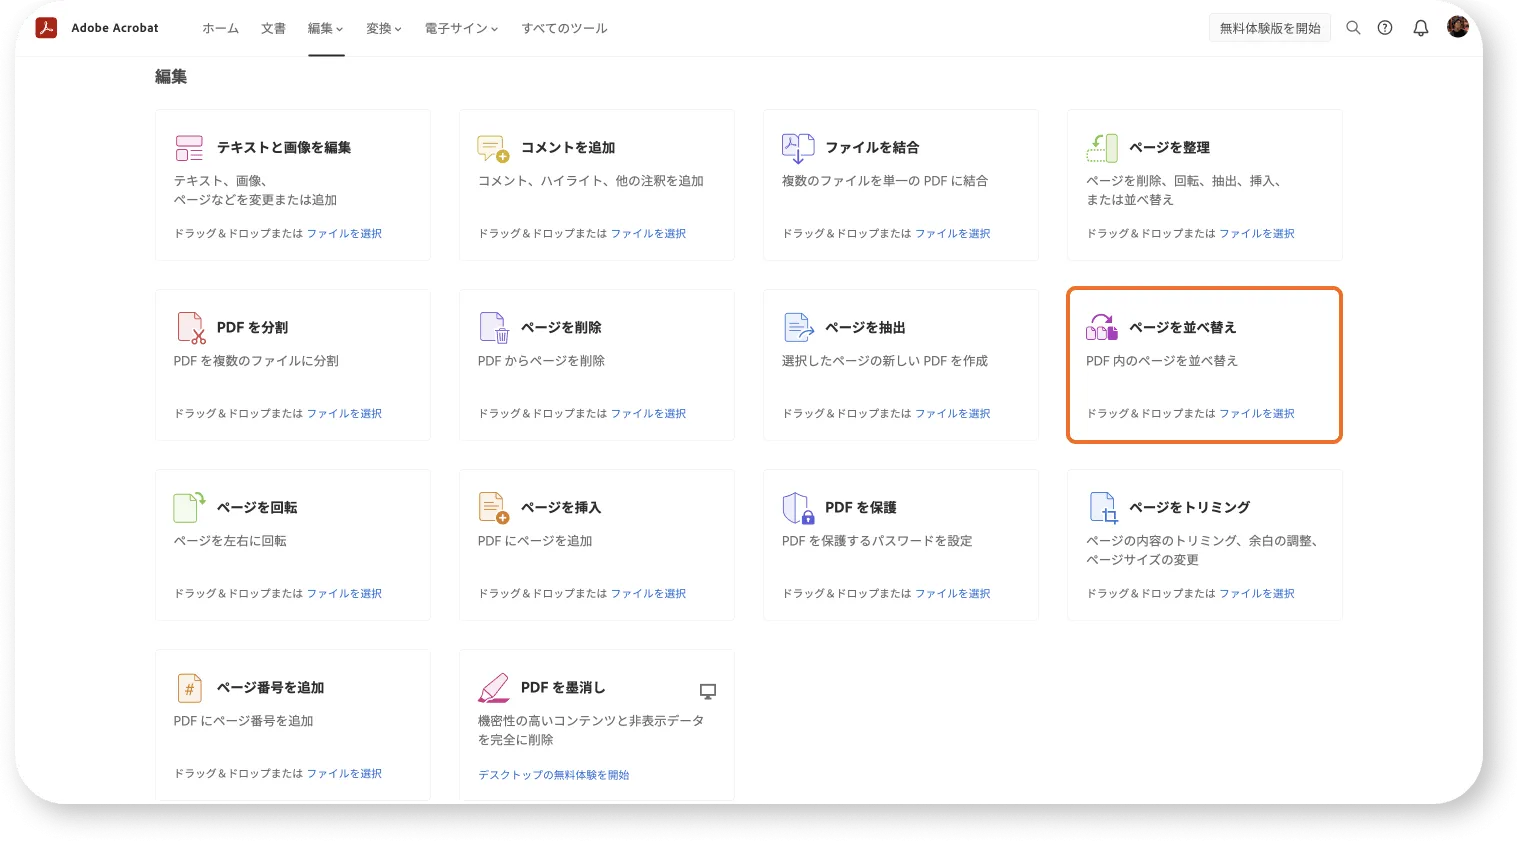The height and width of the screenshot is (844, 1517).
Task: Select the テキストと画像を編集 card title
Action: [x=284, y=148]
